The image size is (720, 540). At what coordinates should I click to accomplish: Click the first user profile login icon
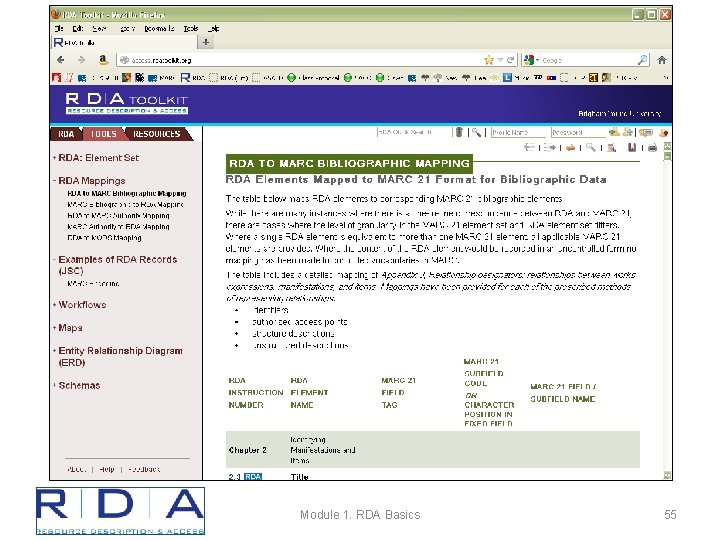[x=614, y=132]
